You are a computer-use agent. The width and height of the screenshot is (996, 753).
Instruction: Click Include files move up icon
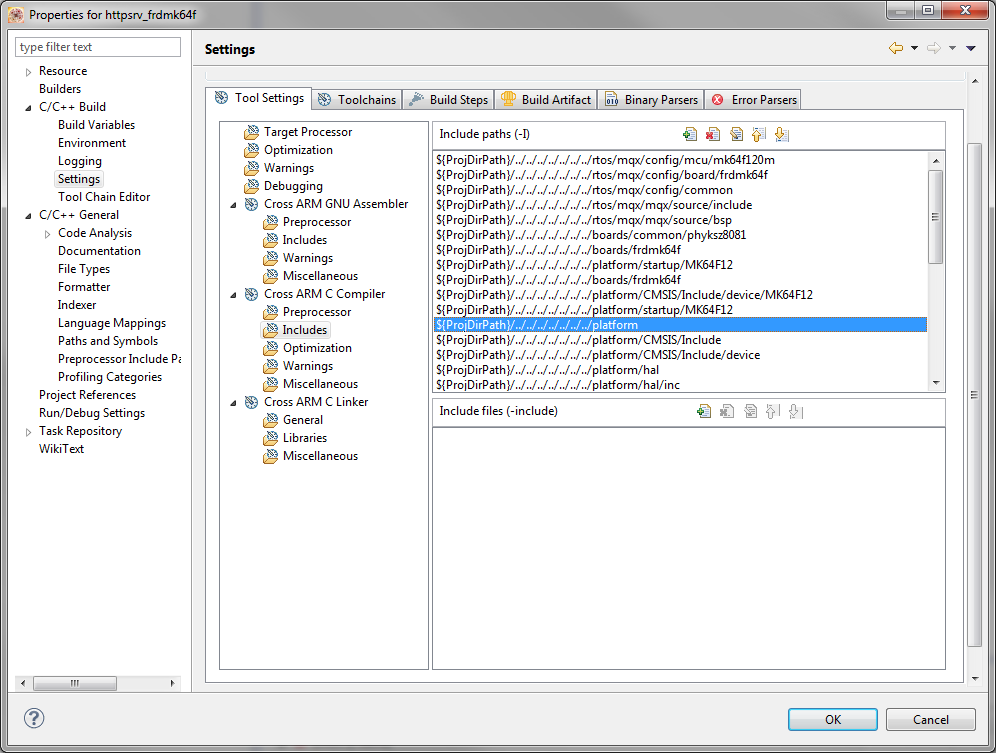click(773, 411)
